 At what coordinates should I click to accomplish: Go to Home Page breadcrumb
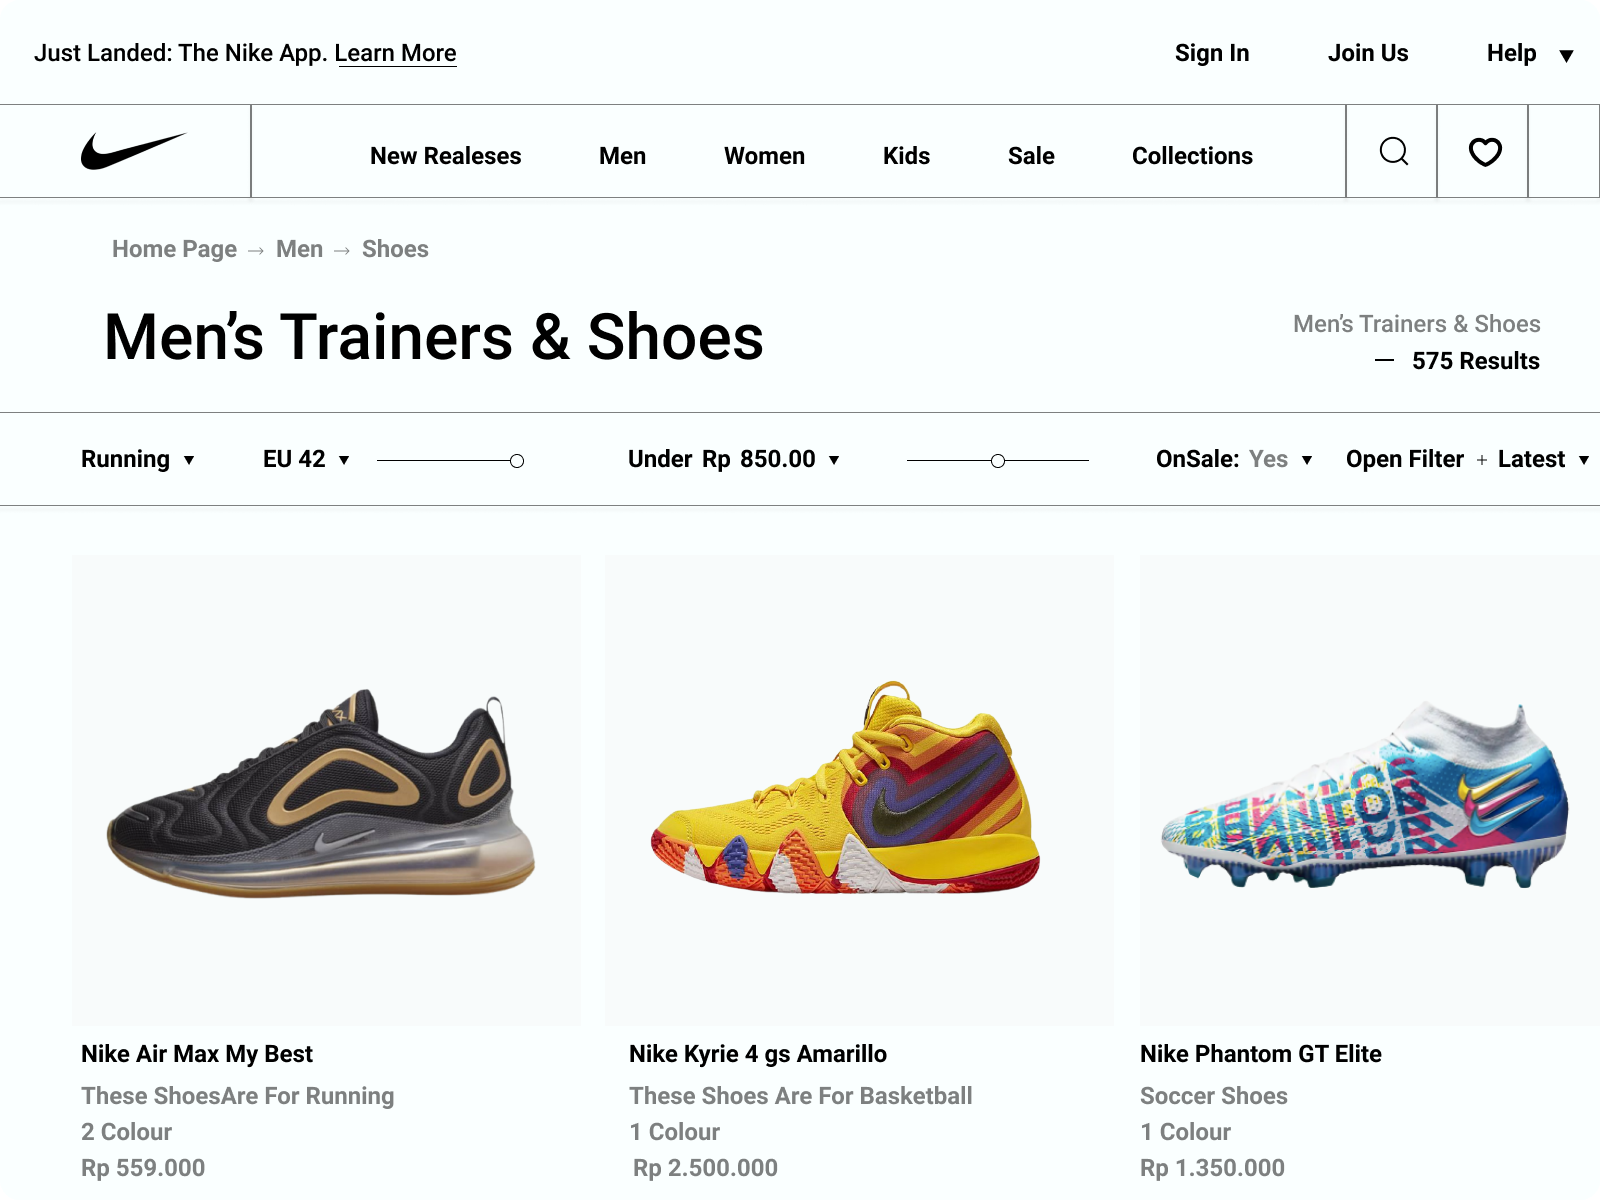pos(174,249)
